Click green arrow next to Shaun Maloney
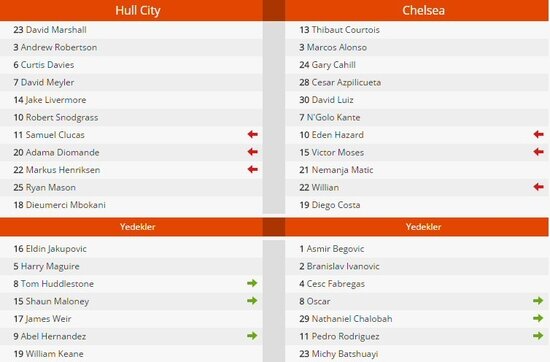This screenshot has width=550, height=362. tap(252, 301)
